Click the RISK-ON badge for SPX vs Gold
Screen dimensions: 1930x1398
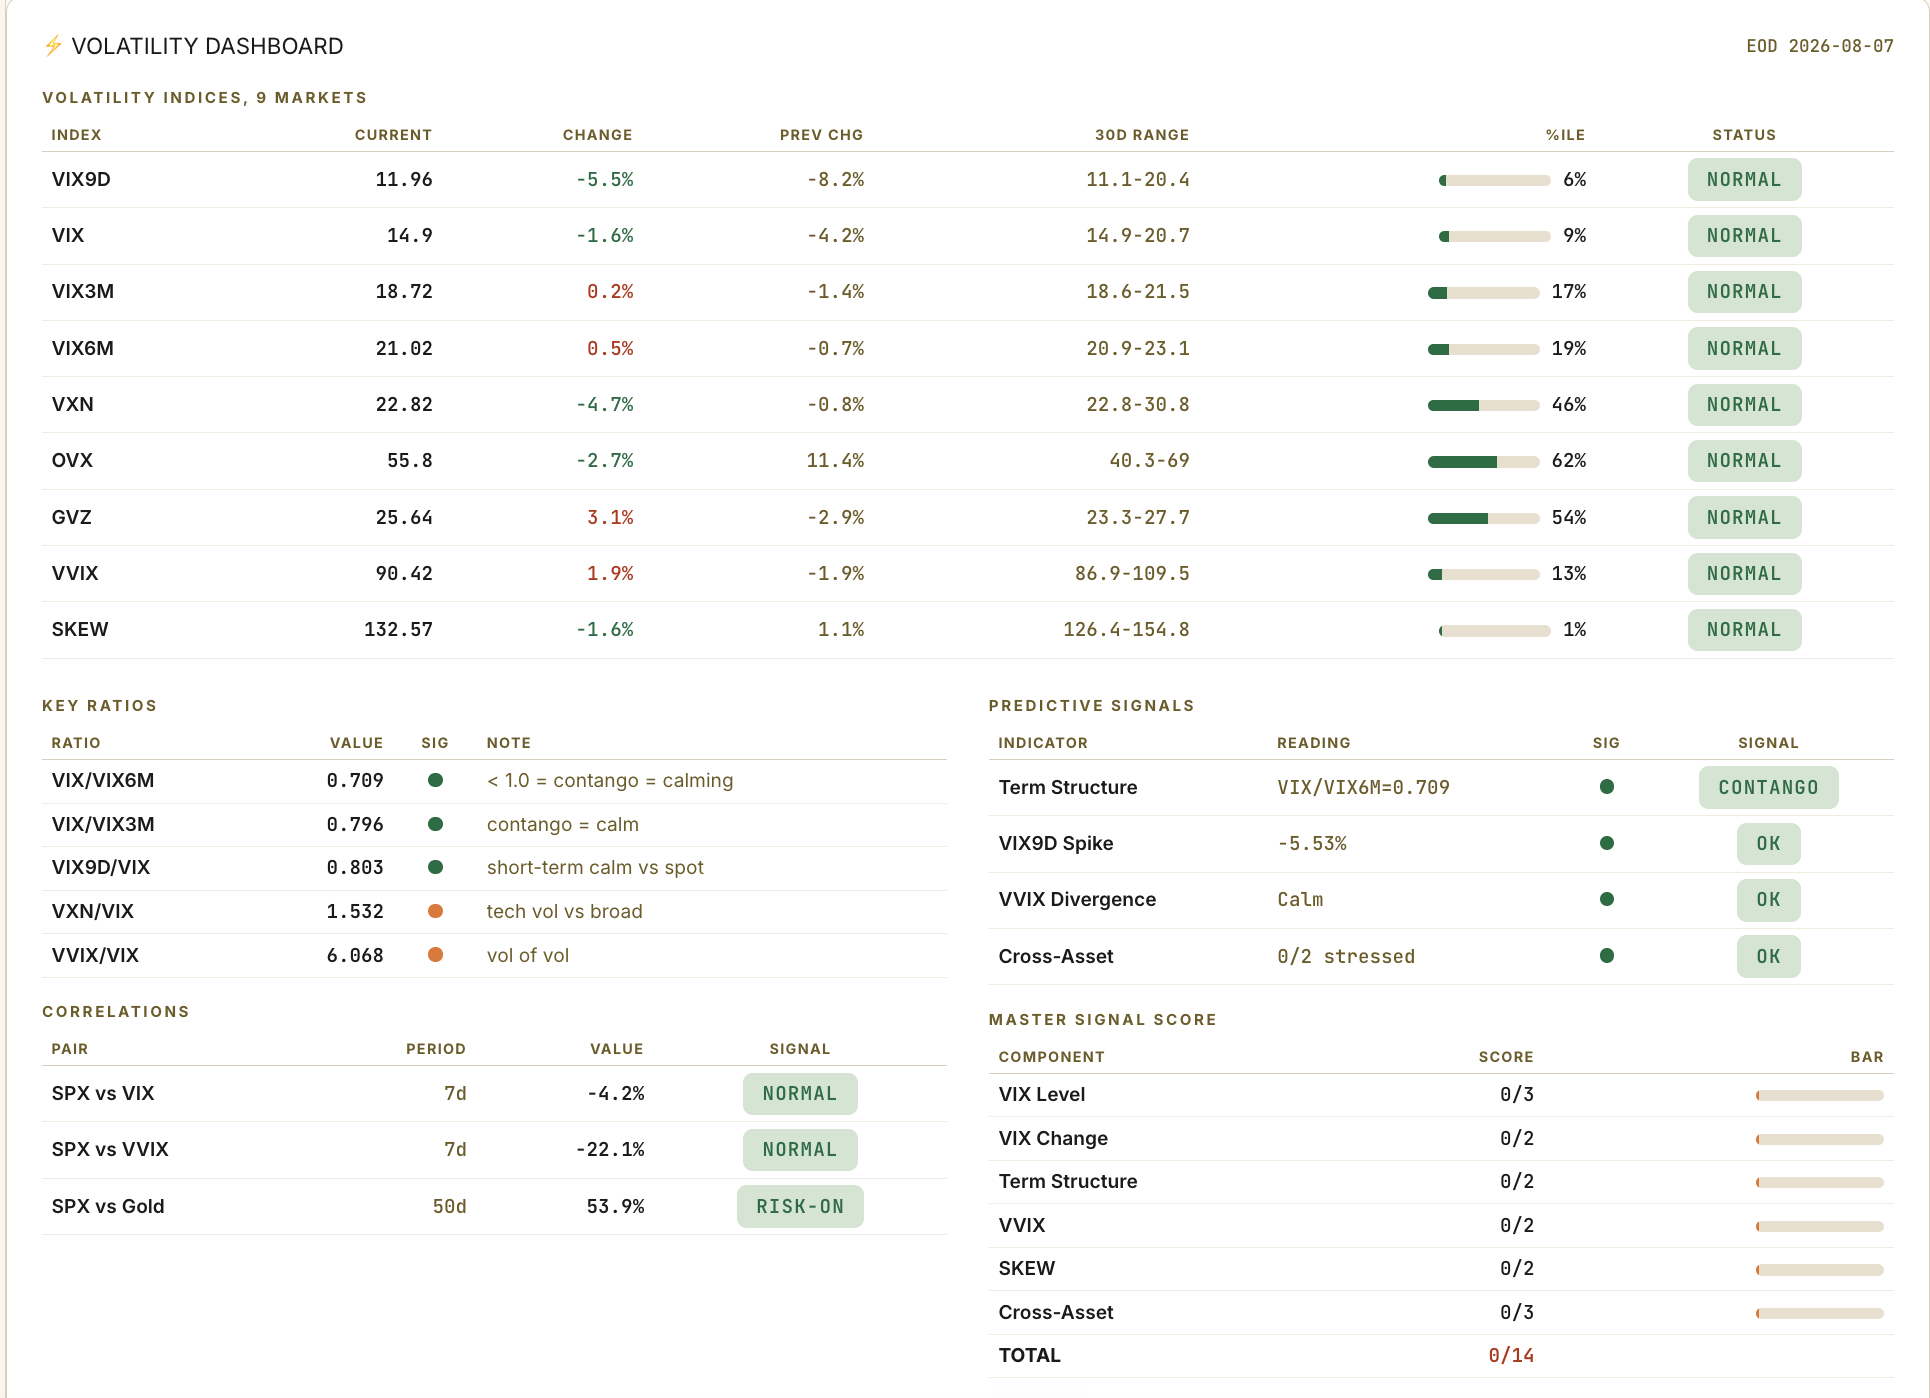coord(800,1206)
